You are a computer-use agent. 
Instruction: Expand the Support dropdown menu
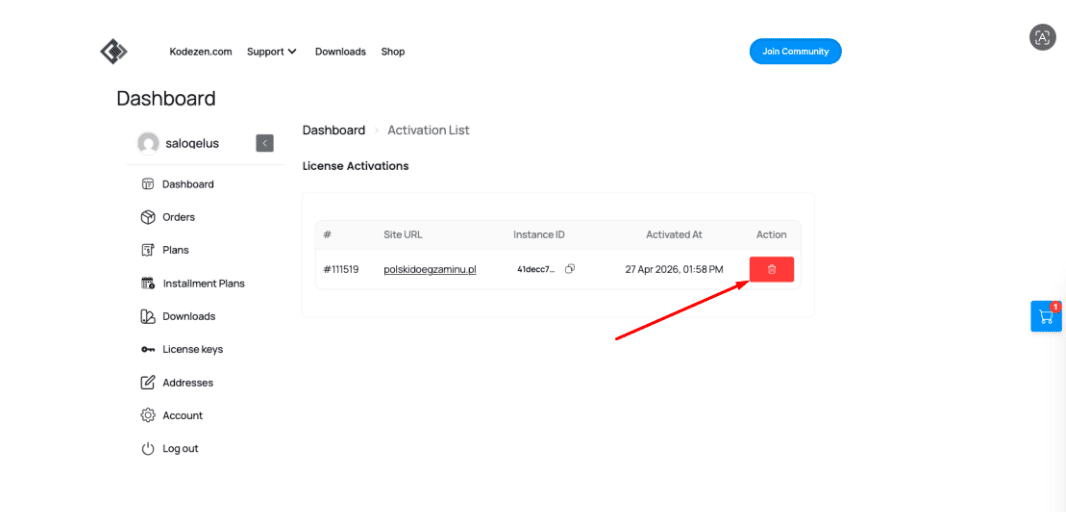(x=272, y=52)
